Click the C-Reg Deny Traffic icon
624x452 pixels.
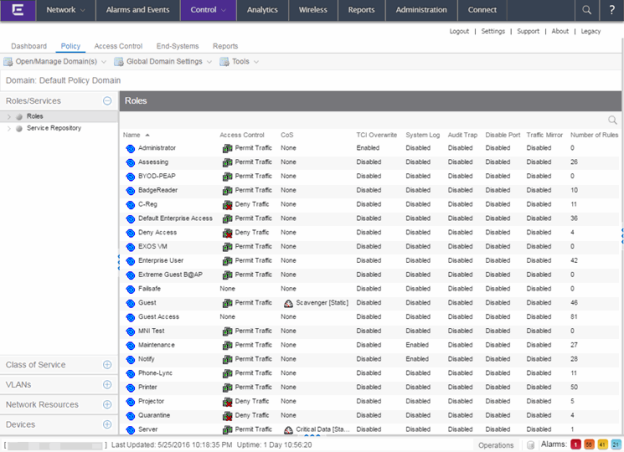(227, 205)
